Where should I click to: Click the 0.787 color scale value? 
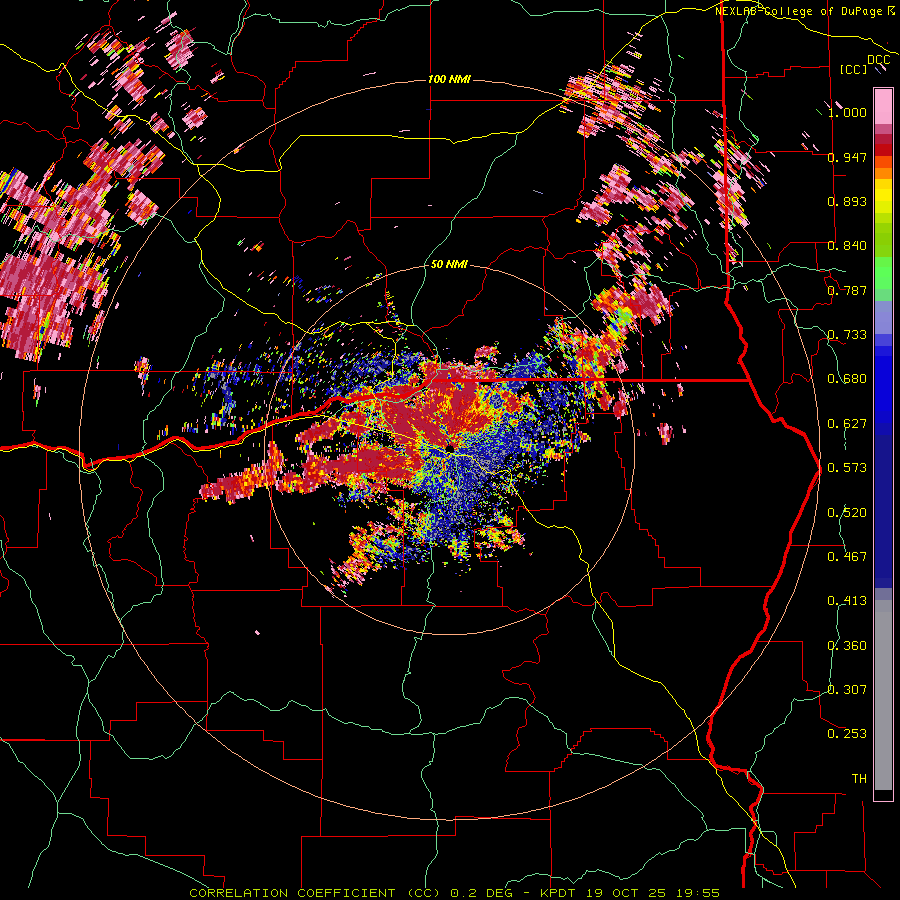point(847,290)
